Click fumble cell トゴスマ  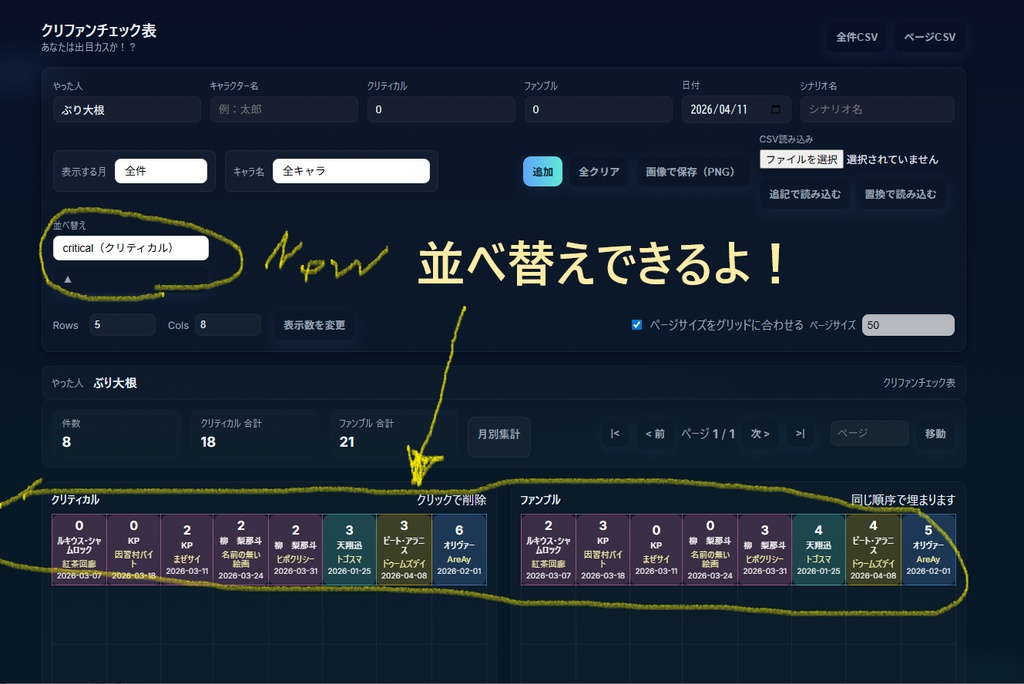point(818,549)
